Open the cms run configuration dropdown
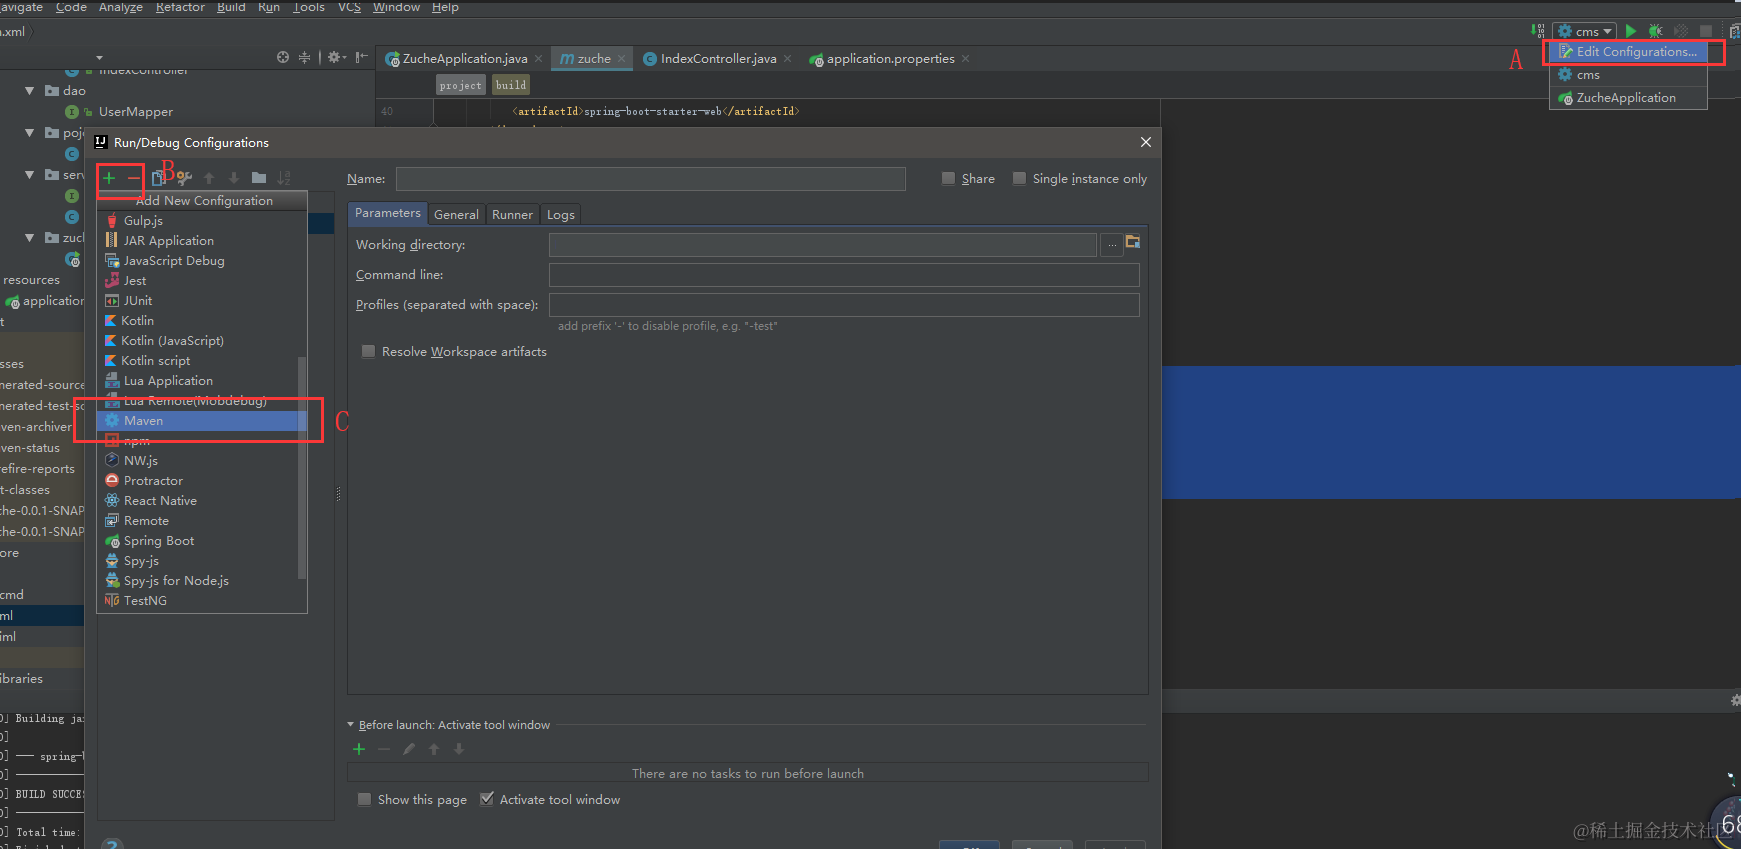The height and width of the screenshot is (849, 1741). coord(1585,31)
